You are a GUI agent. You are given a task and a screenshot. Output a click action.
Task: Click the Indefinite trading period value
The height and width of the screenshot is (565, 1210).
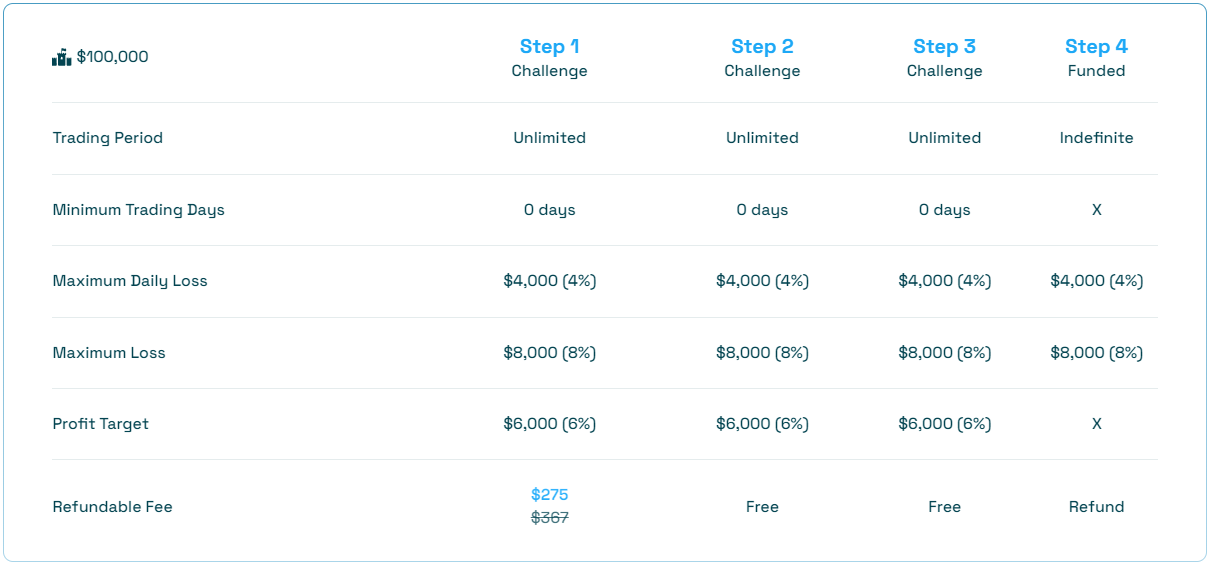(x=1096, y=138)
